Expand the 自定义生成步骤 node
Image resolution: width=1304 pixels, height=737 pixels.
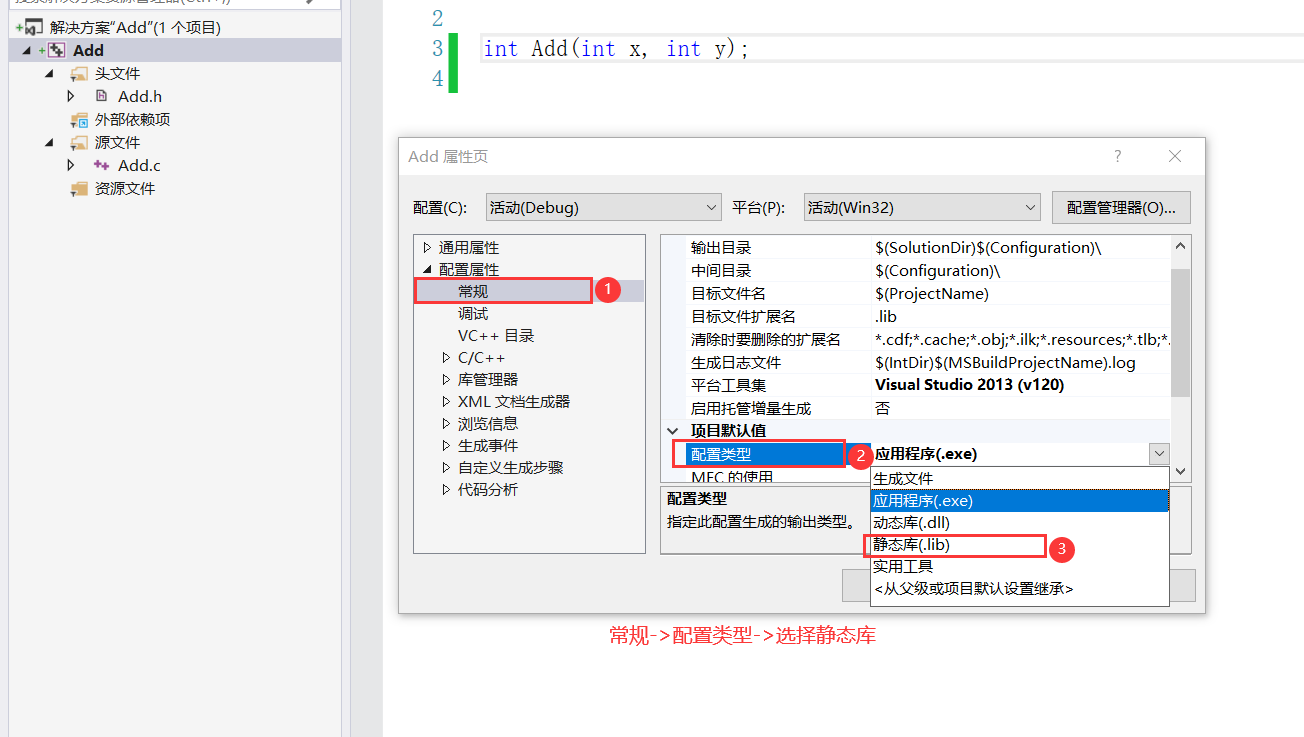point(447,467)
